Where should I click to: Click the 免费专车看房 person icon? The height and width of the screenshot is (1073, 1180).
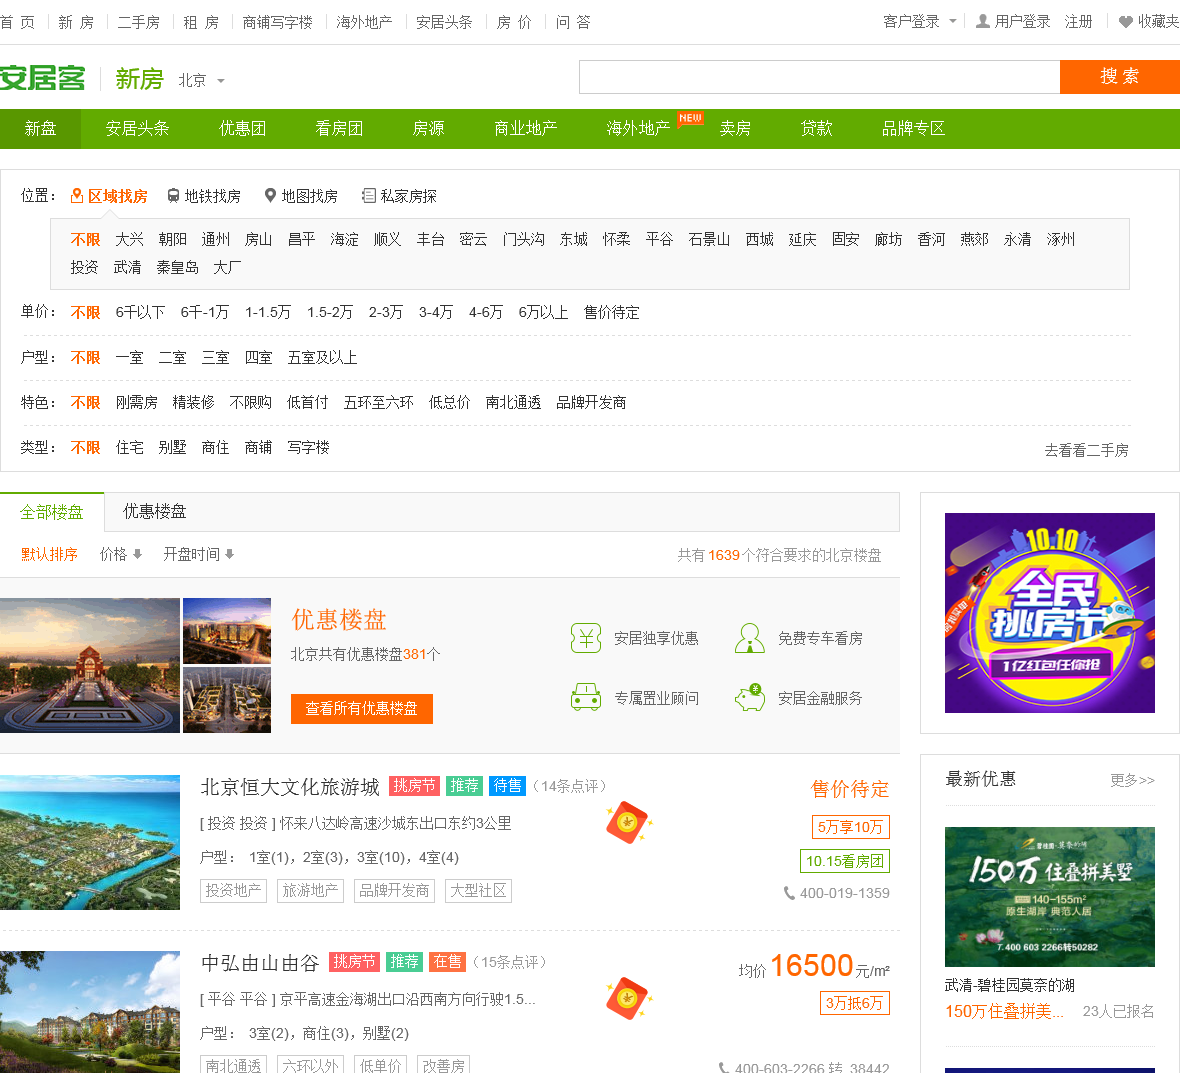[750, 638]
